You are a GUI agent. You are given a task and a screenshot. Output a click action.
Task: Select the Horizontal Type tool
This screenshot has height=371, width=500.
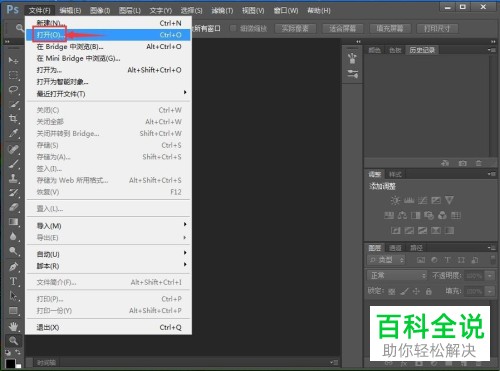tap(13, 281)
